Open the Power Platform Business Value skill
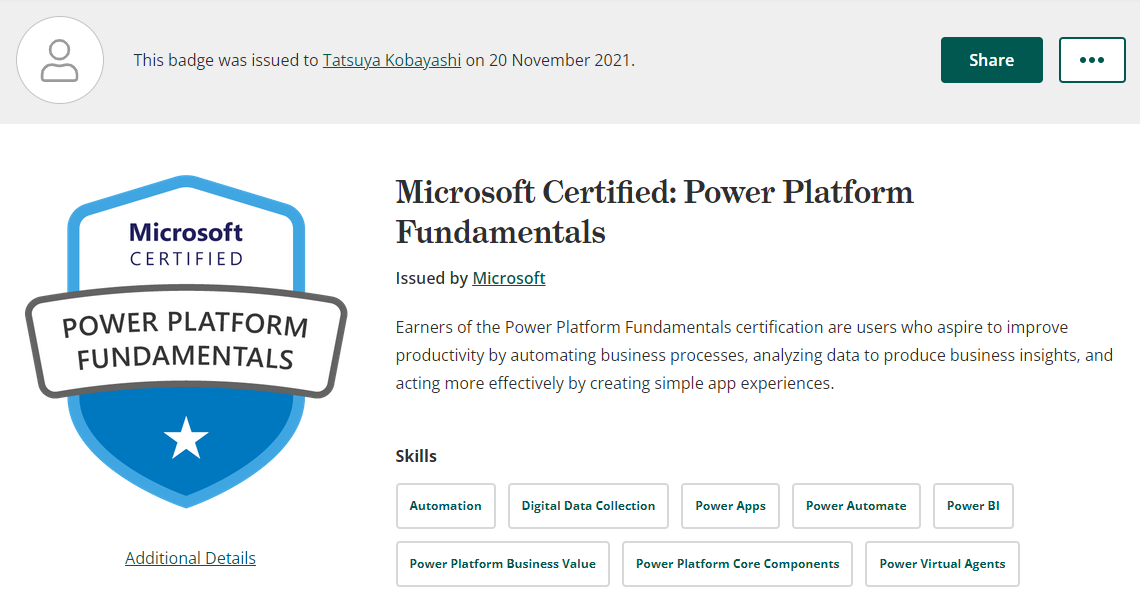 point(503,564)
